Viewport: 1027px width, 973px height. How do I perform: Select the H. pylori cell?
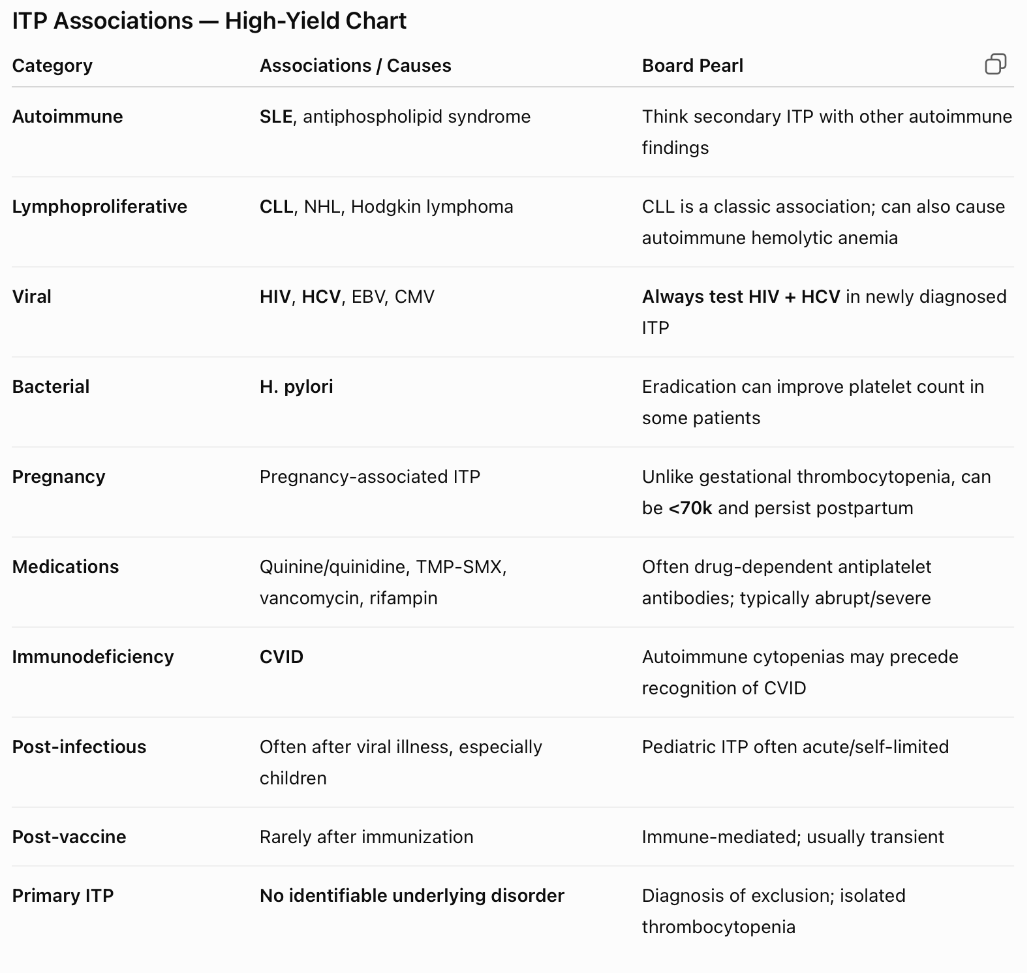tap(296, 387)
